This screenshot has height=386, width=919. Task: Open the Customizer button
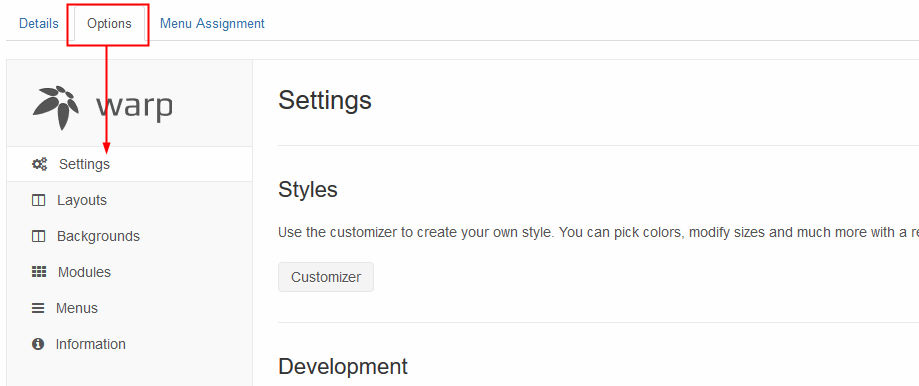(x=326, y=277)
